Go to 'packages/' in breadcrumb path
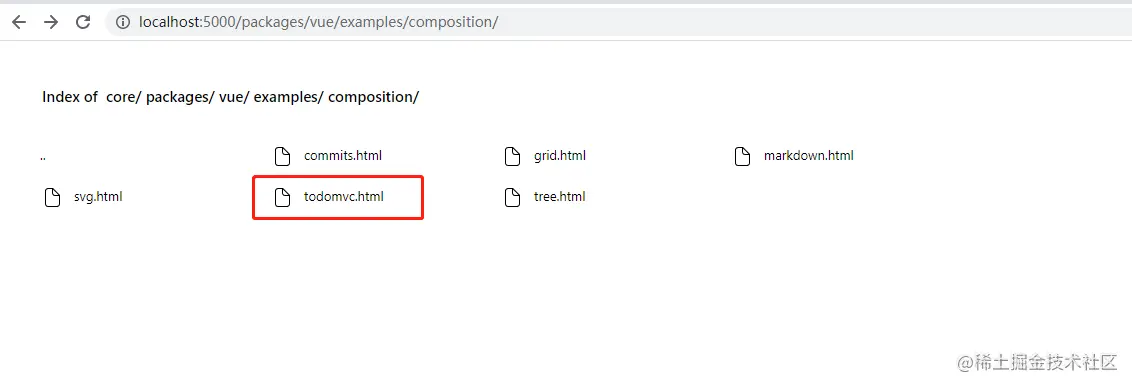 pos(180,97)
